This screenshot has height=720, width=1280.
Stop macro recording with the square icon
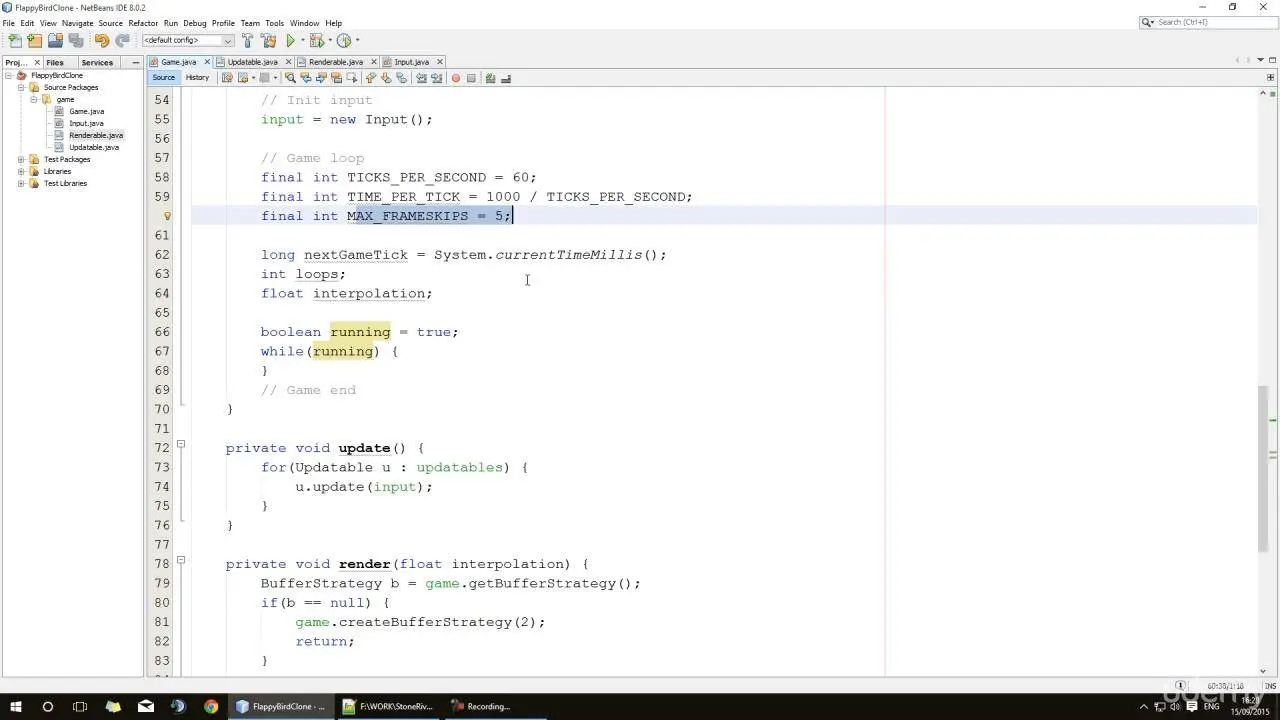point(471,78)
